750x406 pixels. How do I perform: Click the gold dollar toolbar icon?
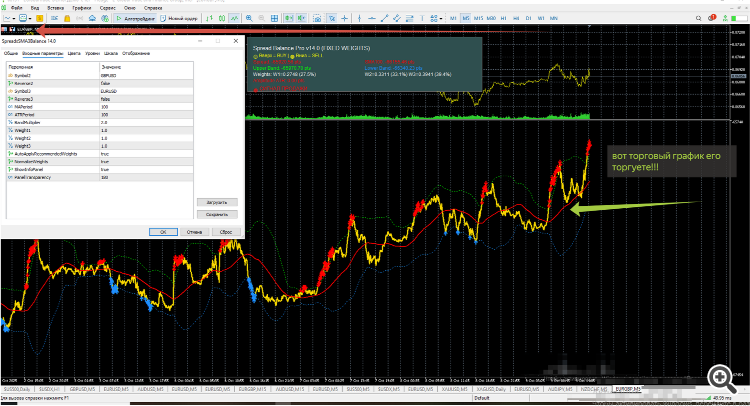coord(39,18)
